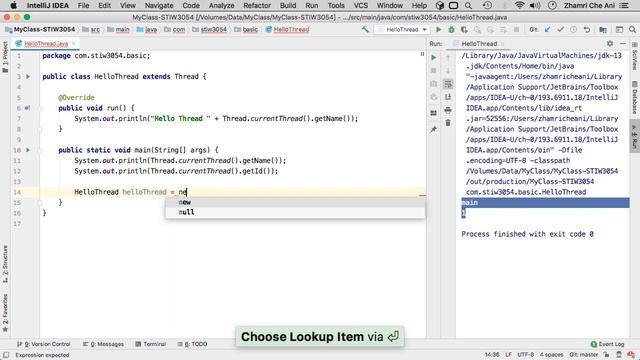Open the macOS Apple menu
The height and width of the screenshot is (360, 640).
(13, 5)
